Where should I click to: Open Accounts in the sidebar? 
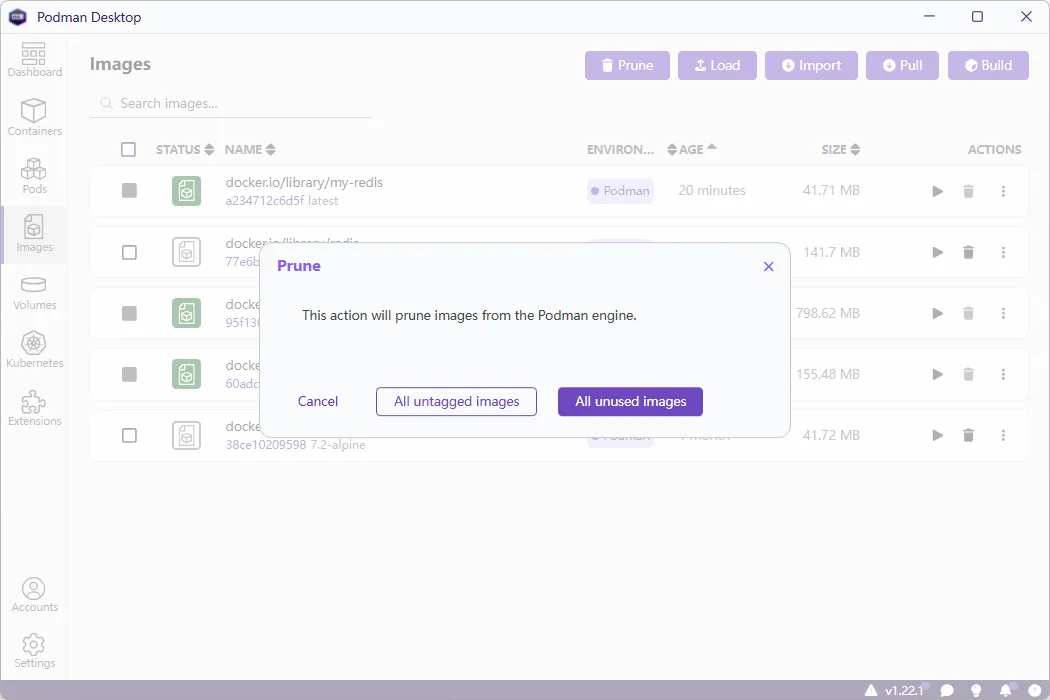pyautogui.click(x=34, y=595)
